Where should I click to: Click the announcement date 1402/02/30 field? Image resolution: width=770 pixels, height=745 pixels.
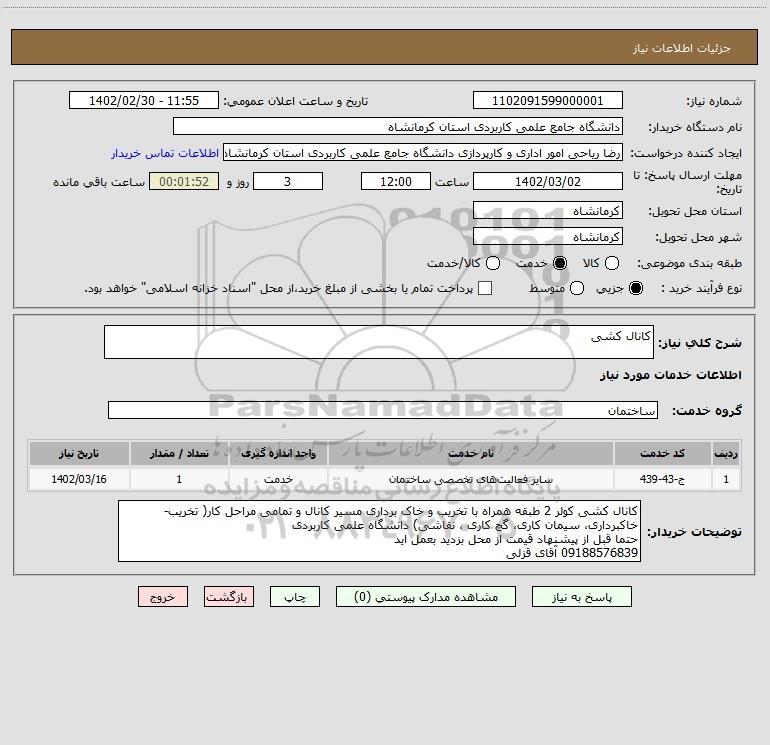[x=144, y=101]
